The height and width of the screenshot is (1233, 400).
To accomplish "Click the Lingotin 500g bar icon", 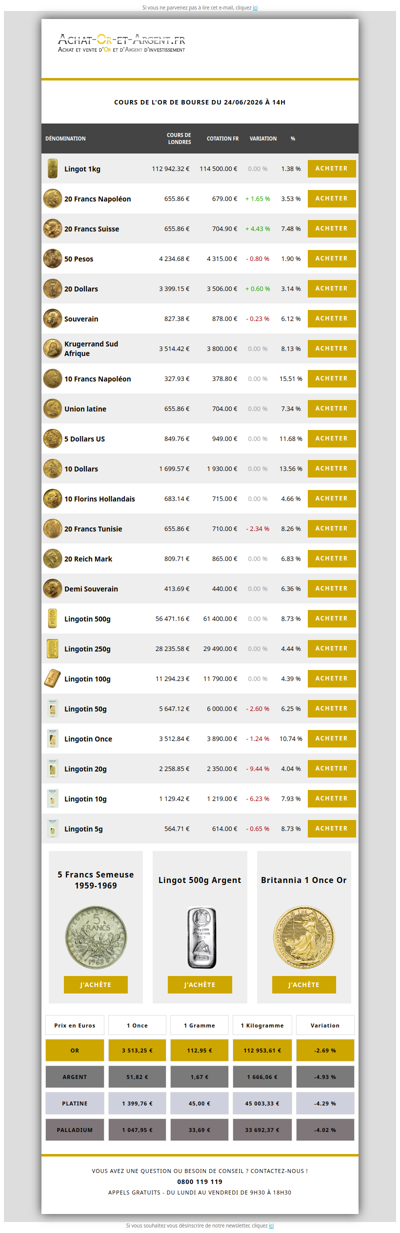I will [52, 619].
